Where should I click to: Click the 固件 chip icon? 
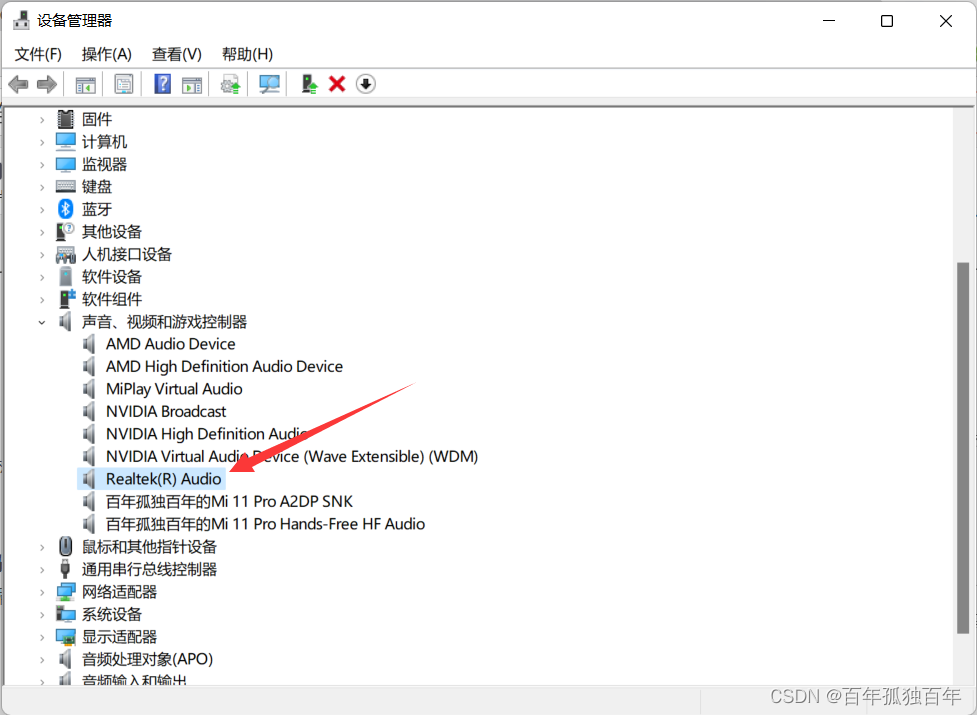click(x=65, y=119)
